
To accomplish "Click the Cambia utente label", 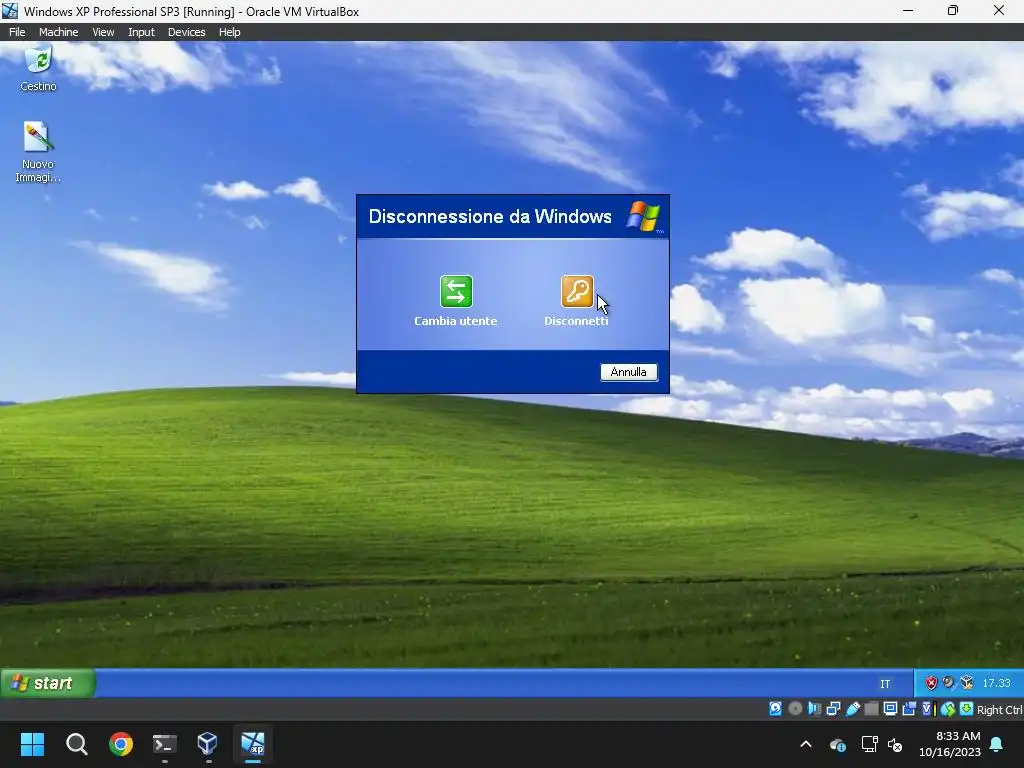I will [456, 321].
